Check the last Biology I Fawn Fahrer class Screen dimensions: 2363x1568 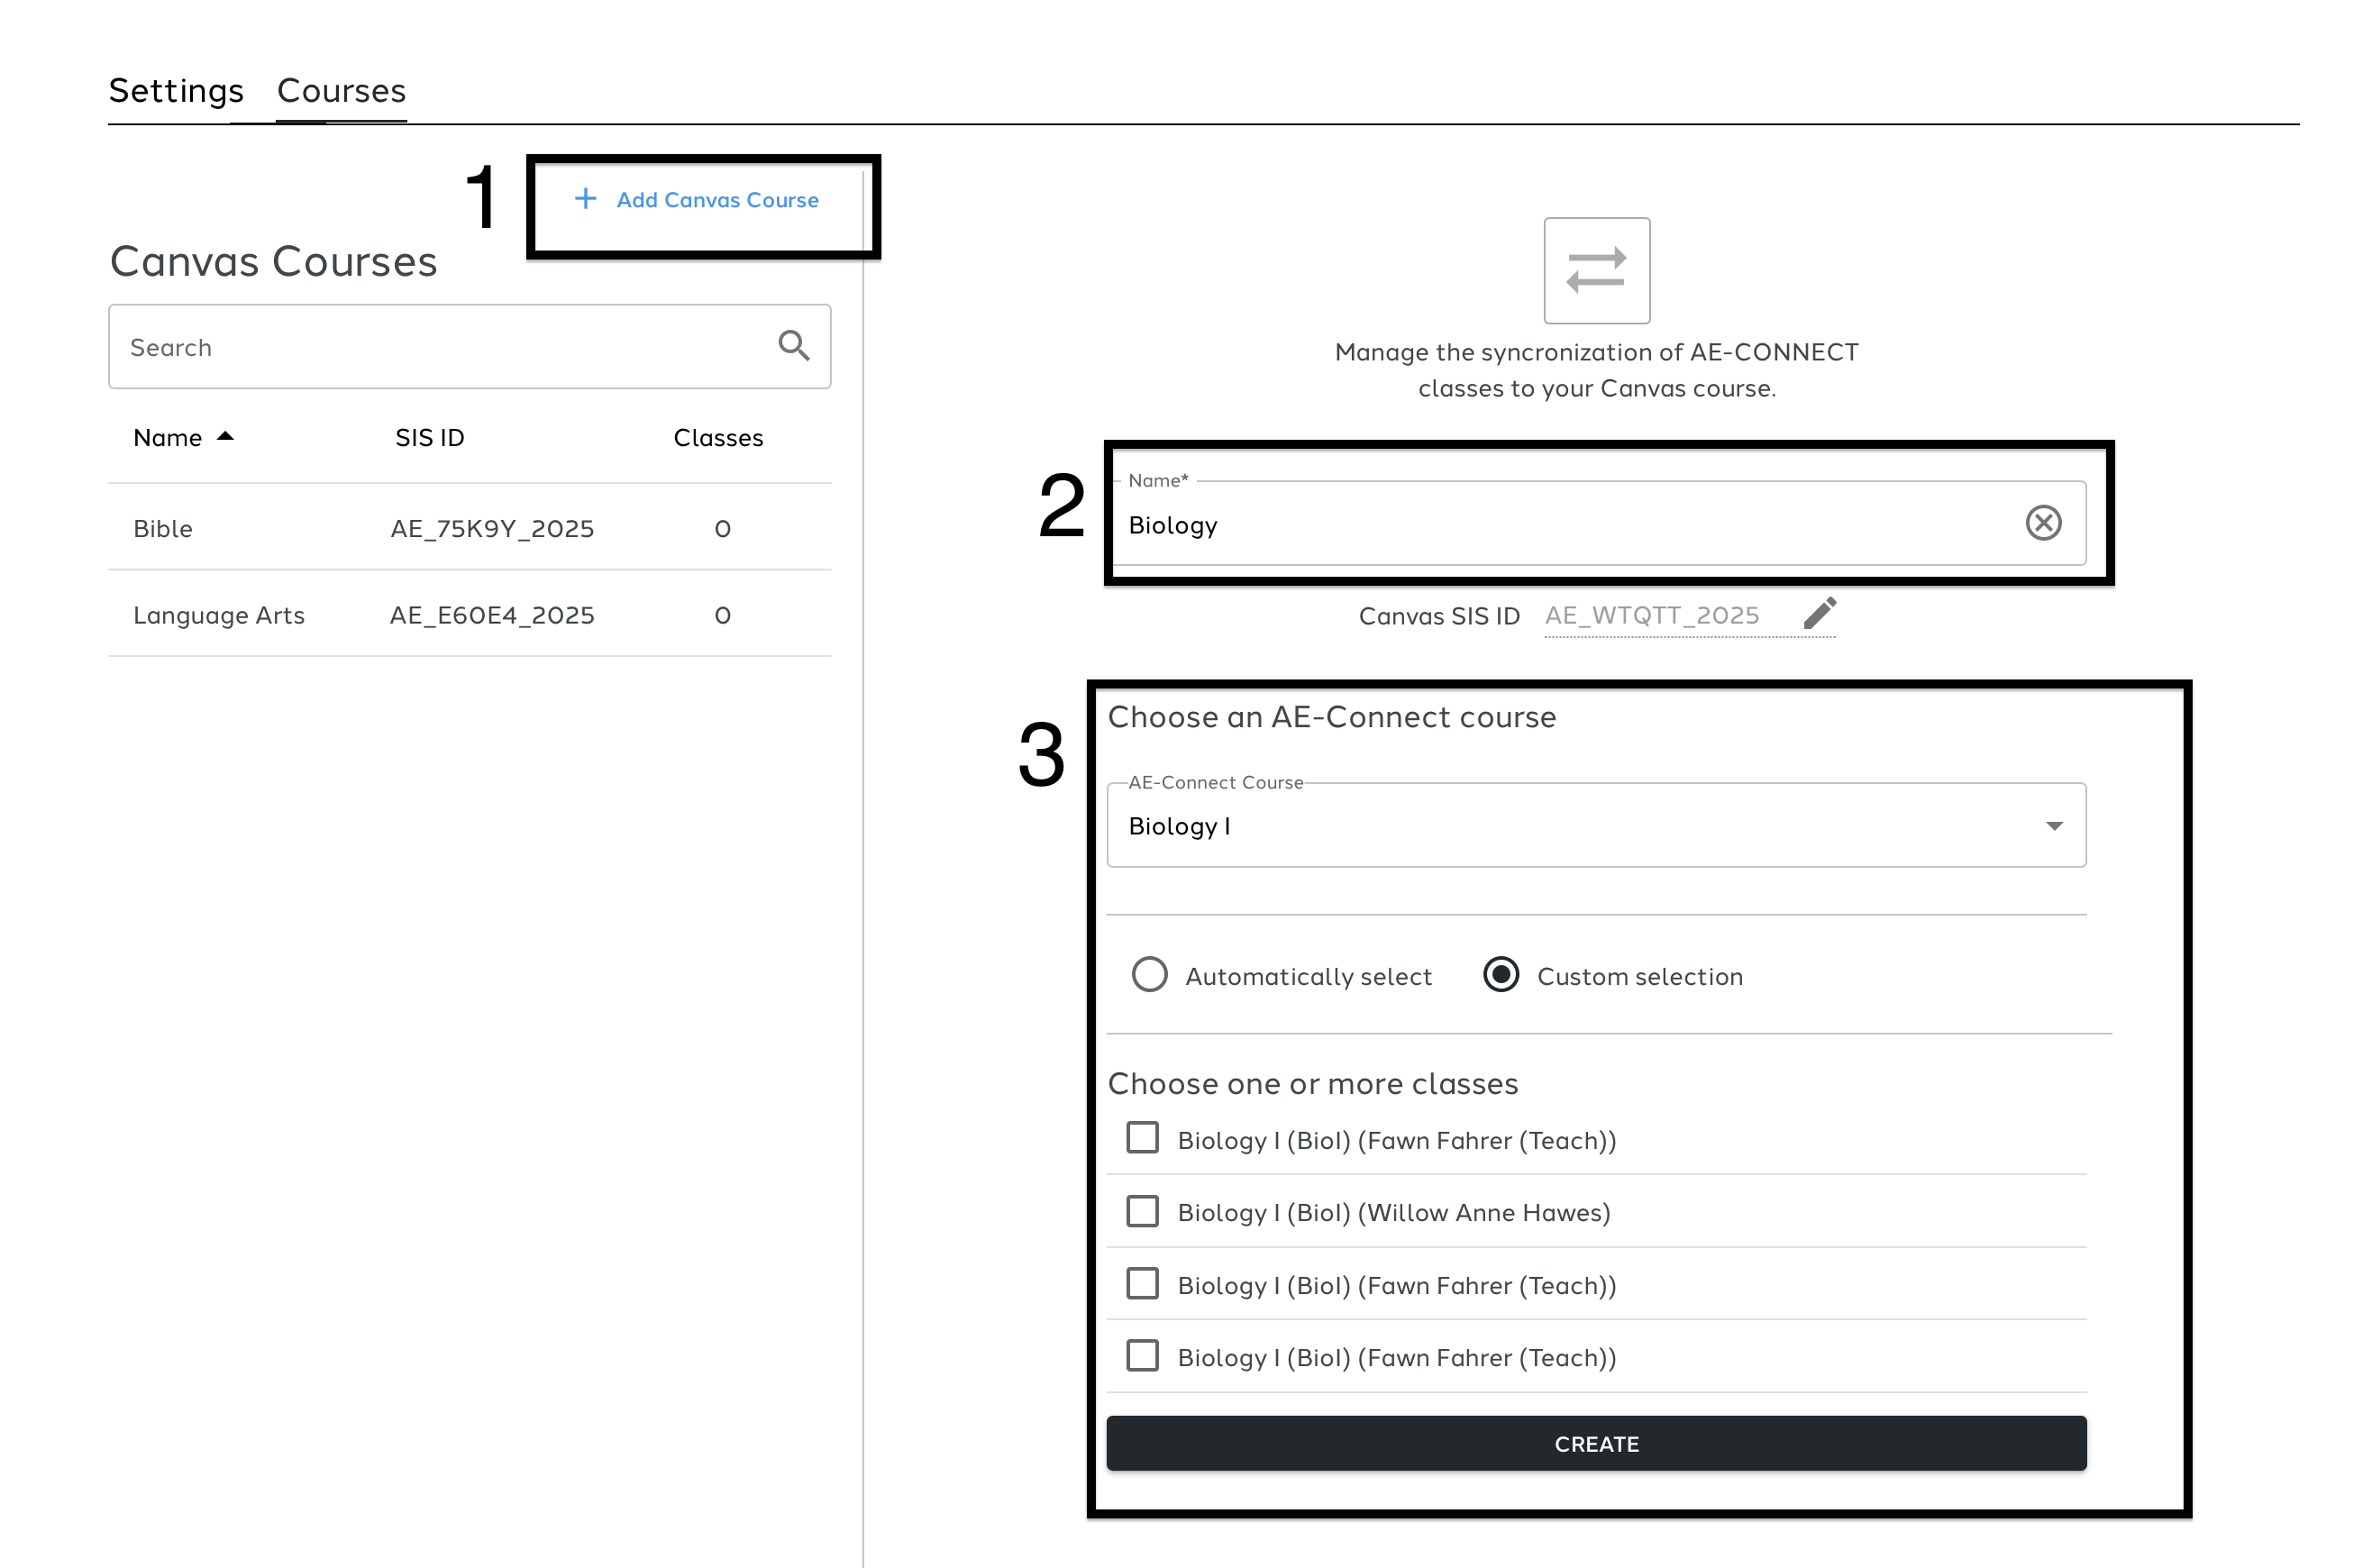click(x=1142, y=1356)
